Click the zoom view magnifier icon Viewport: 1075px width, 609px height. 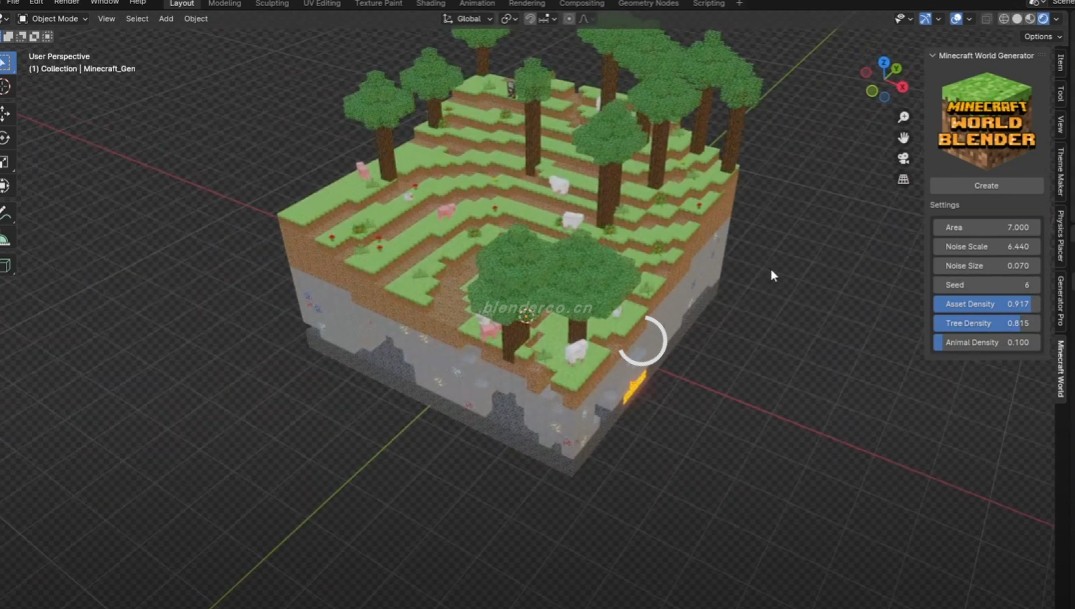[904, 117]
